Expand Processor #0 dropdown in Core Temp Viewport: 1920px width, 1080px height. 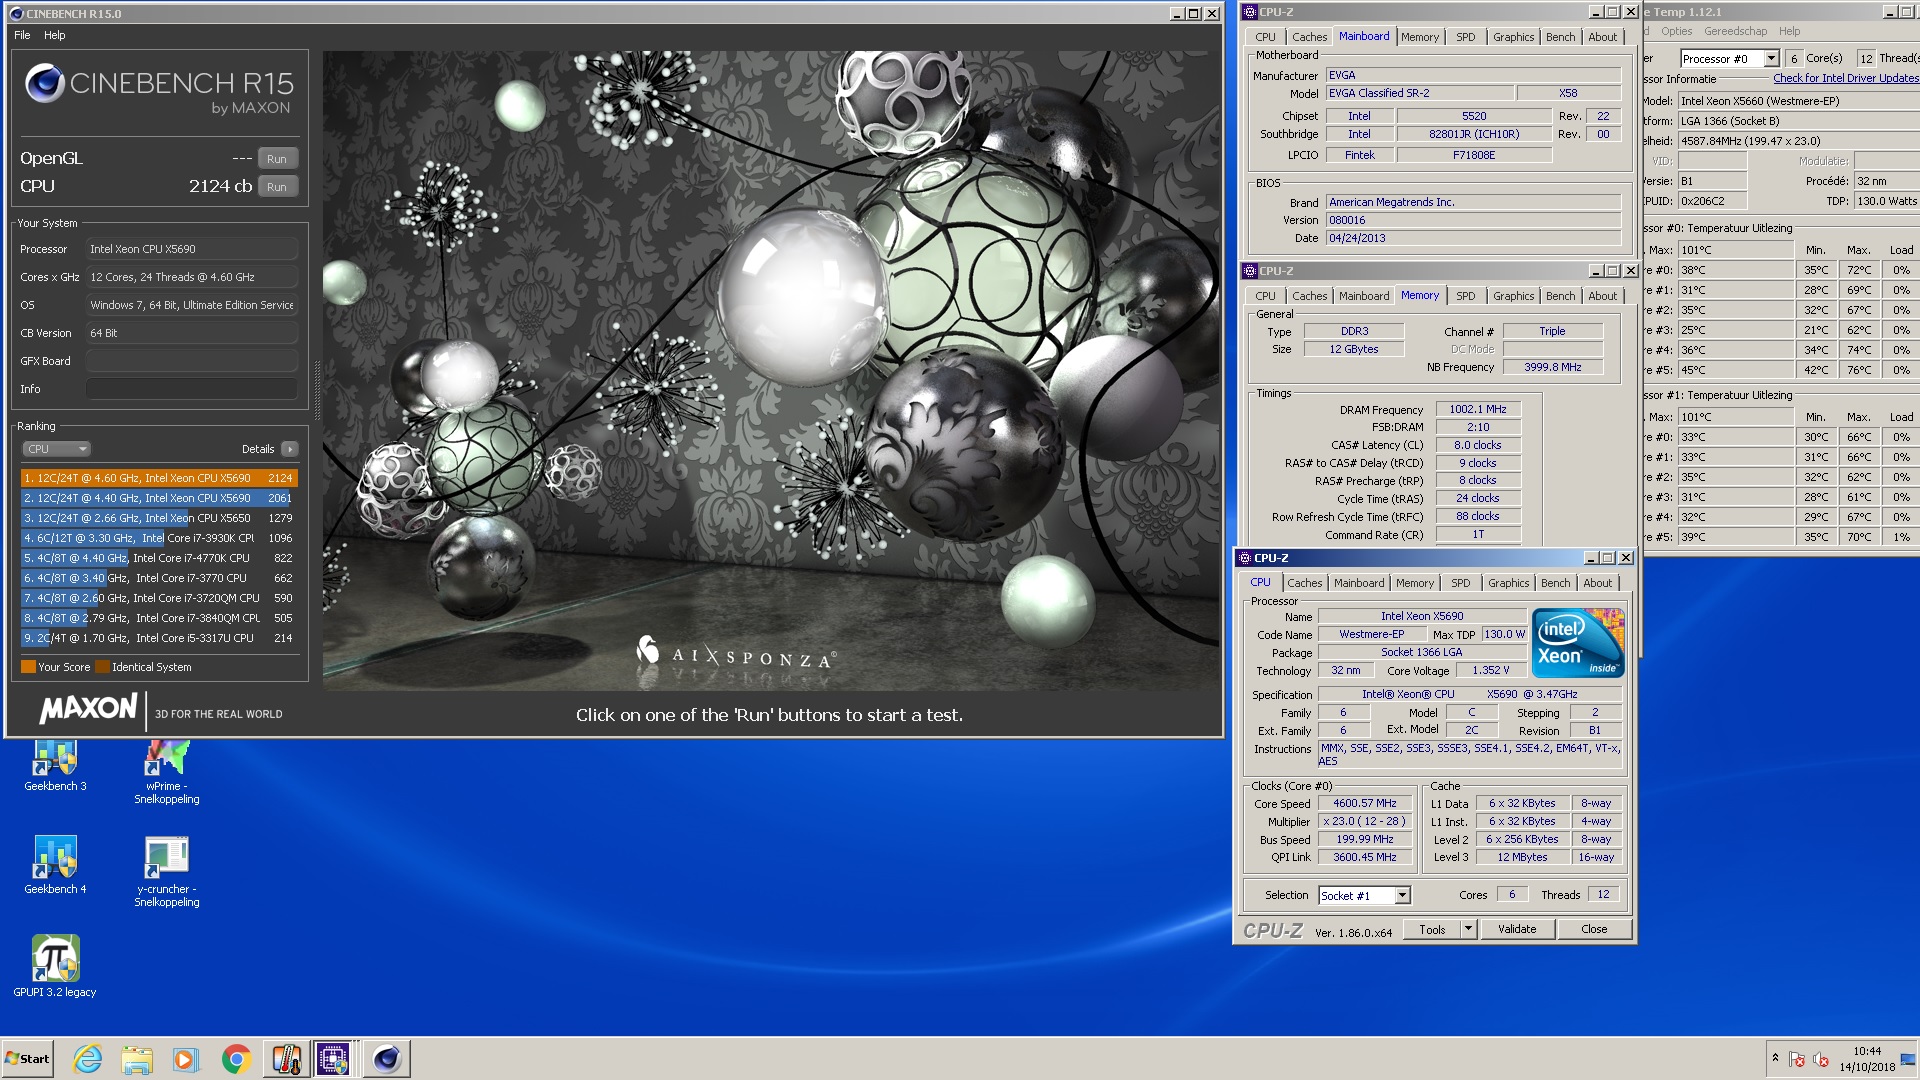point(1771,59)
